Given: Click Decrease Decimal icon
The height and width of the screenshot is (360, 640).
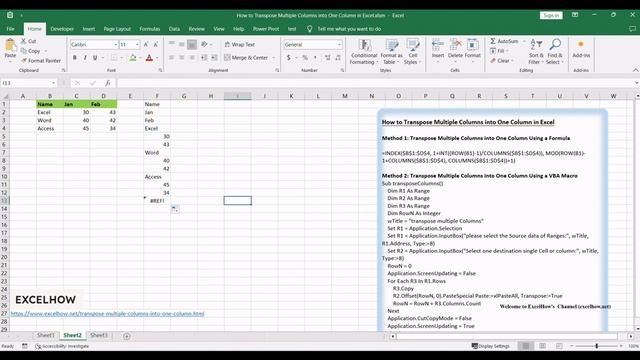Looking at the screenshot, I should click(338, 58).
